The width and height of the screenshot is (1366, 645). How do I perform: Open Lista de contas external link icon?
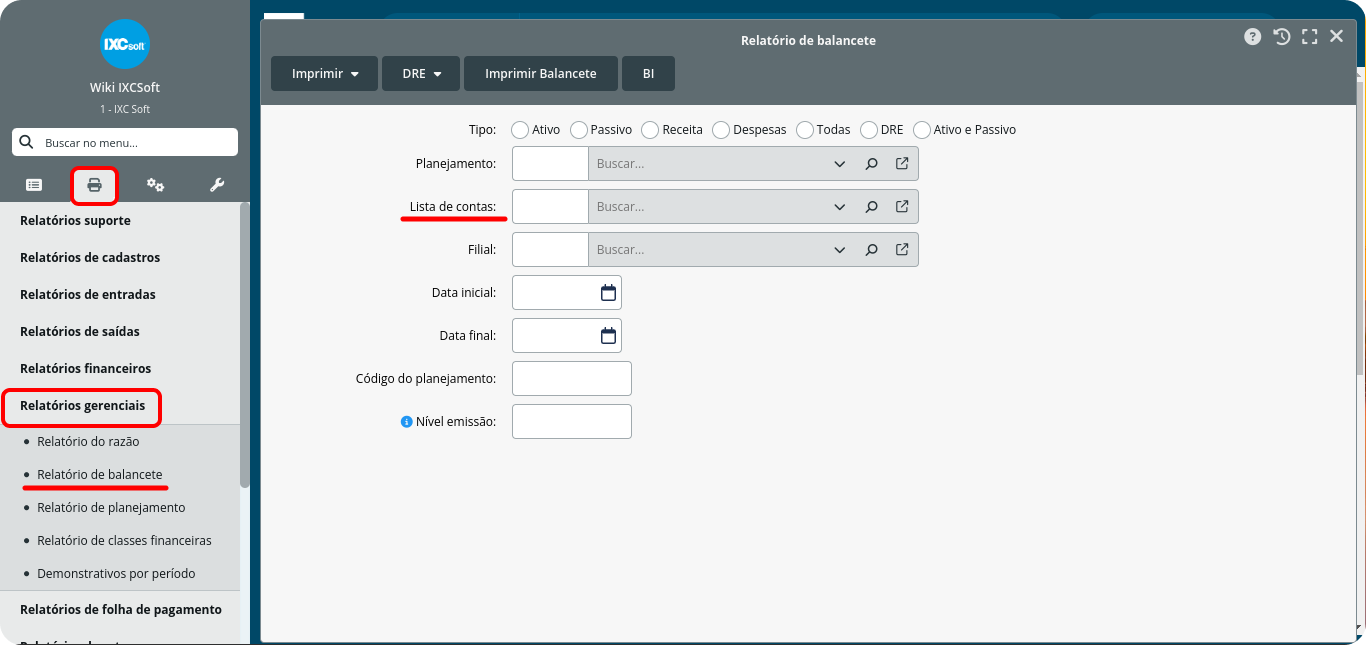(x=902, y=206)
